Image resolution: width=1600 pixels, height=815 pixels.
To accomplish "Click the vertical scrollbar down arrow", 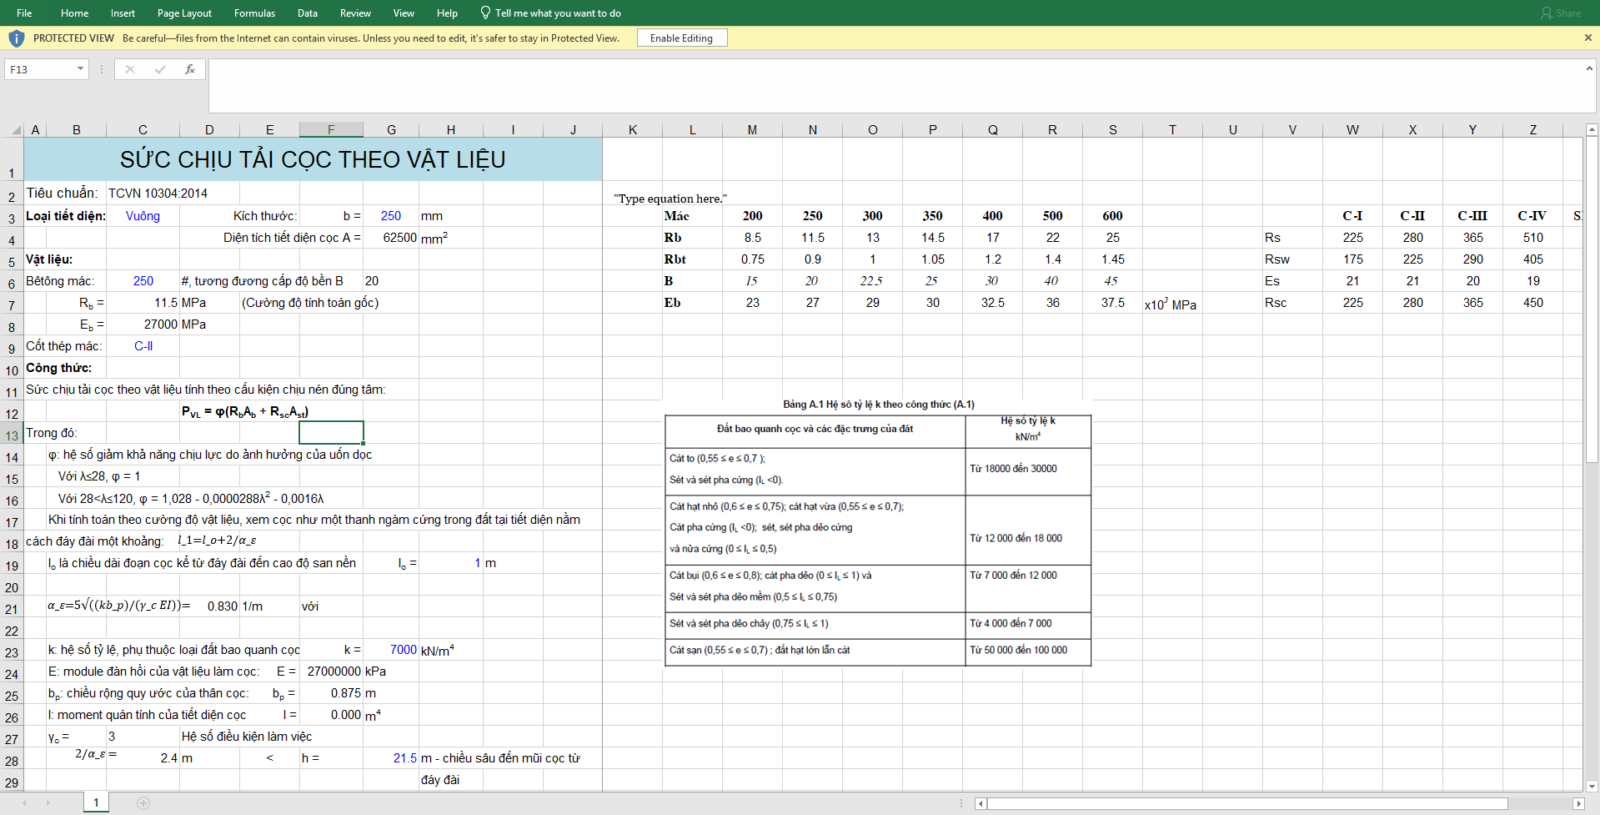I will 1590,786.
